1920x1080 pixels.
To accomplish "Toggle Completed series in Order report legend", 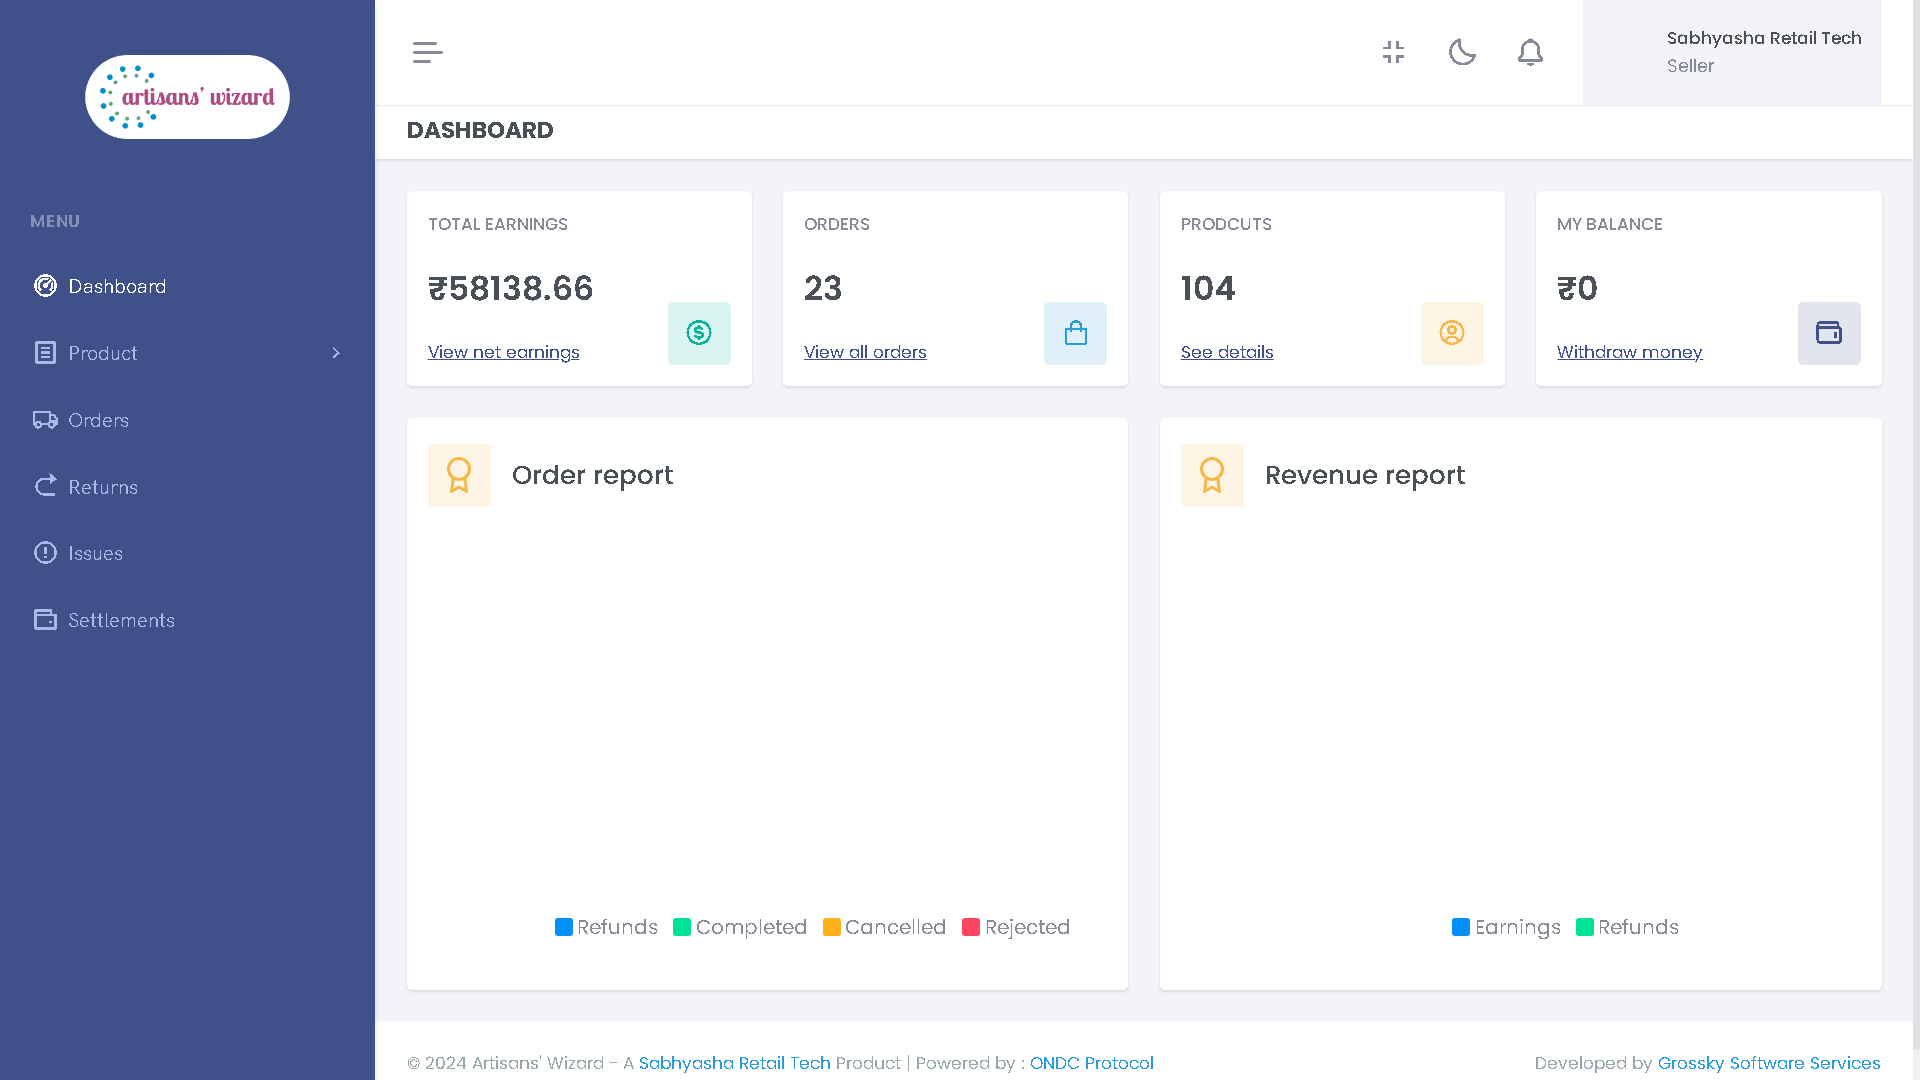I will 740,927.
